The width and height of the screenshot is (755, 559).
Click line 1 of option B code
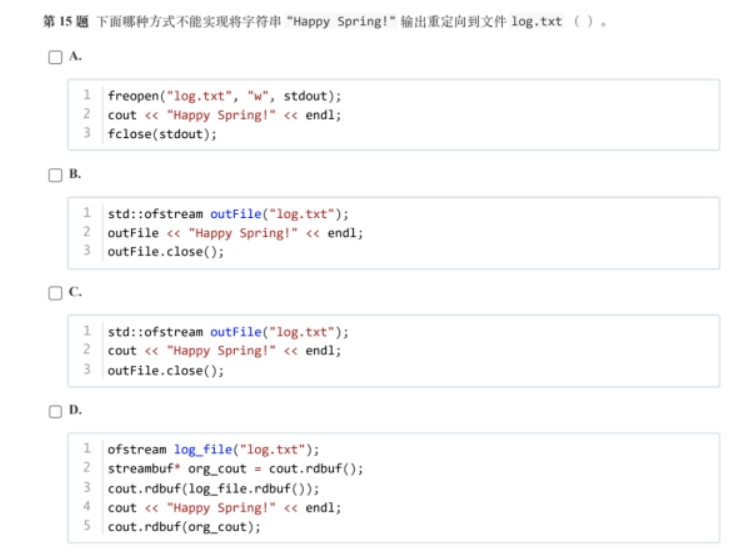click(228, 214)
